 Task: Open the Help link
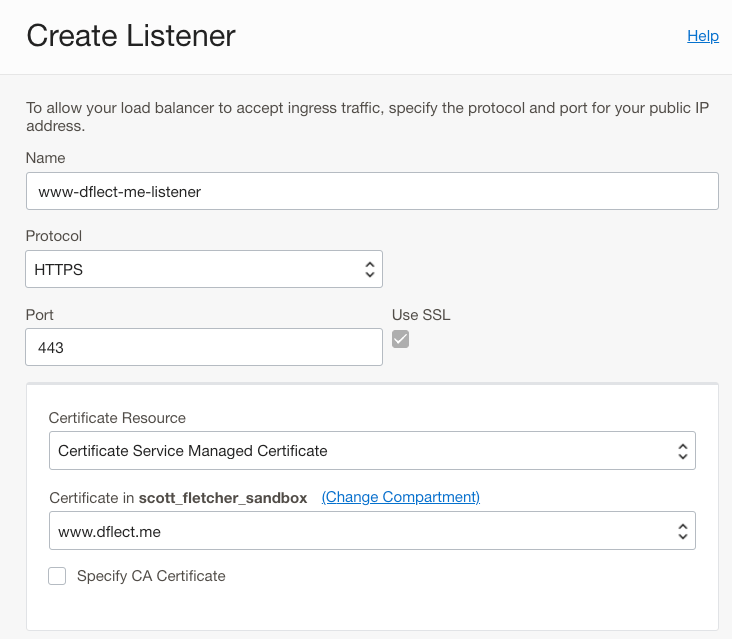(702, 36)
